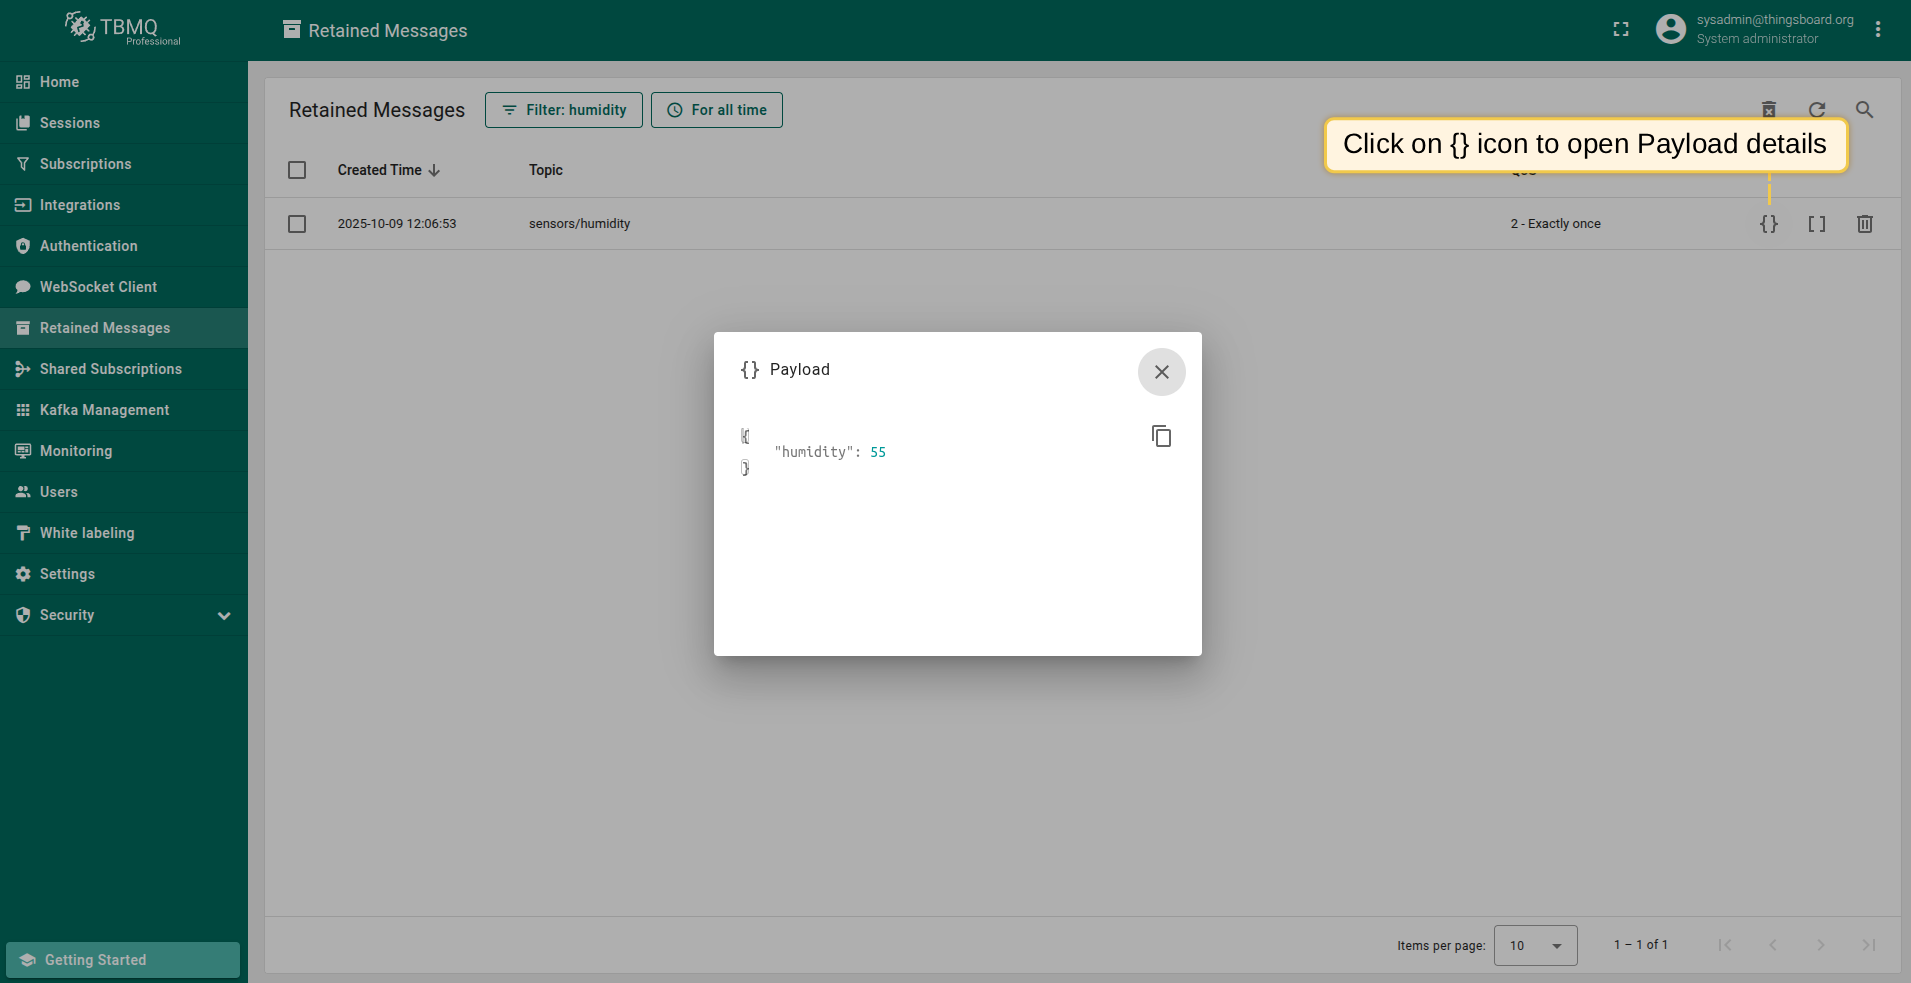Open the user account three-dot menu
The image size is (1911, 983).
(1877, 30)
